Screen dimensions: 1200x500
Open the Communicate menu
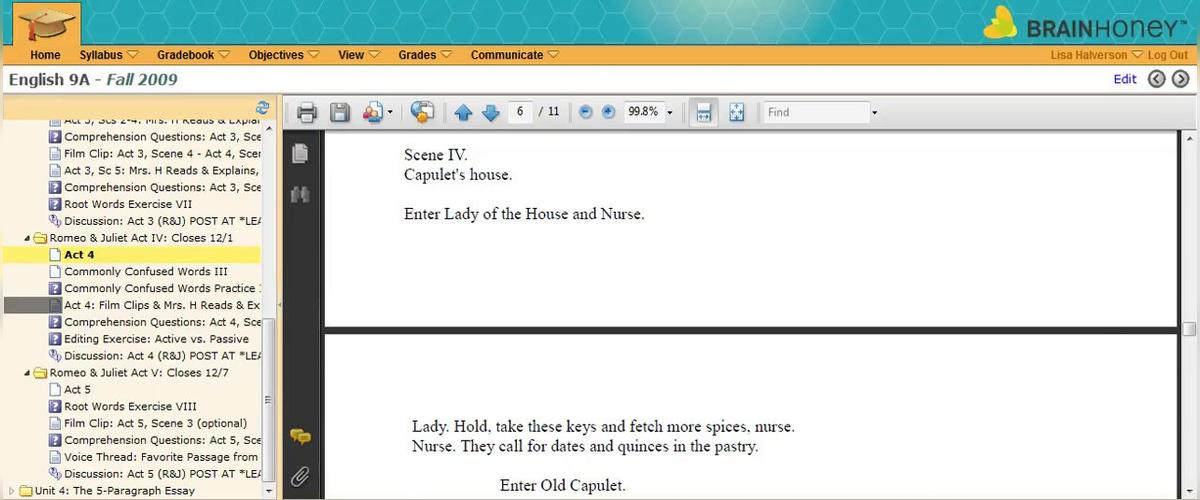(x=514, y=55)
